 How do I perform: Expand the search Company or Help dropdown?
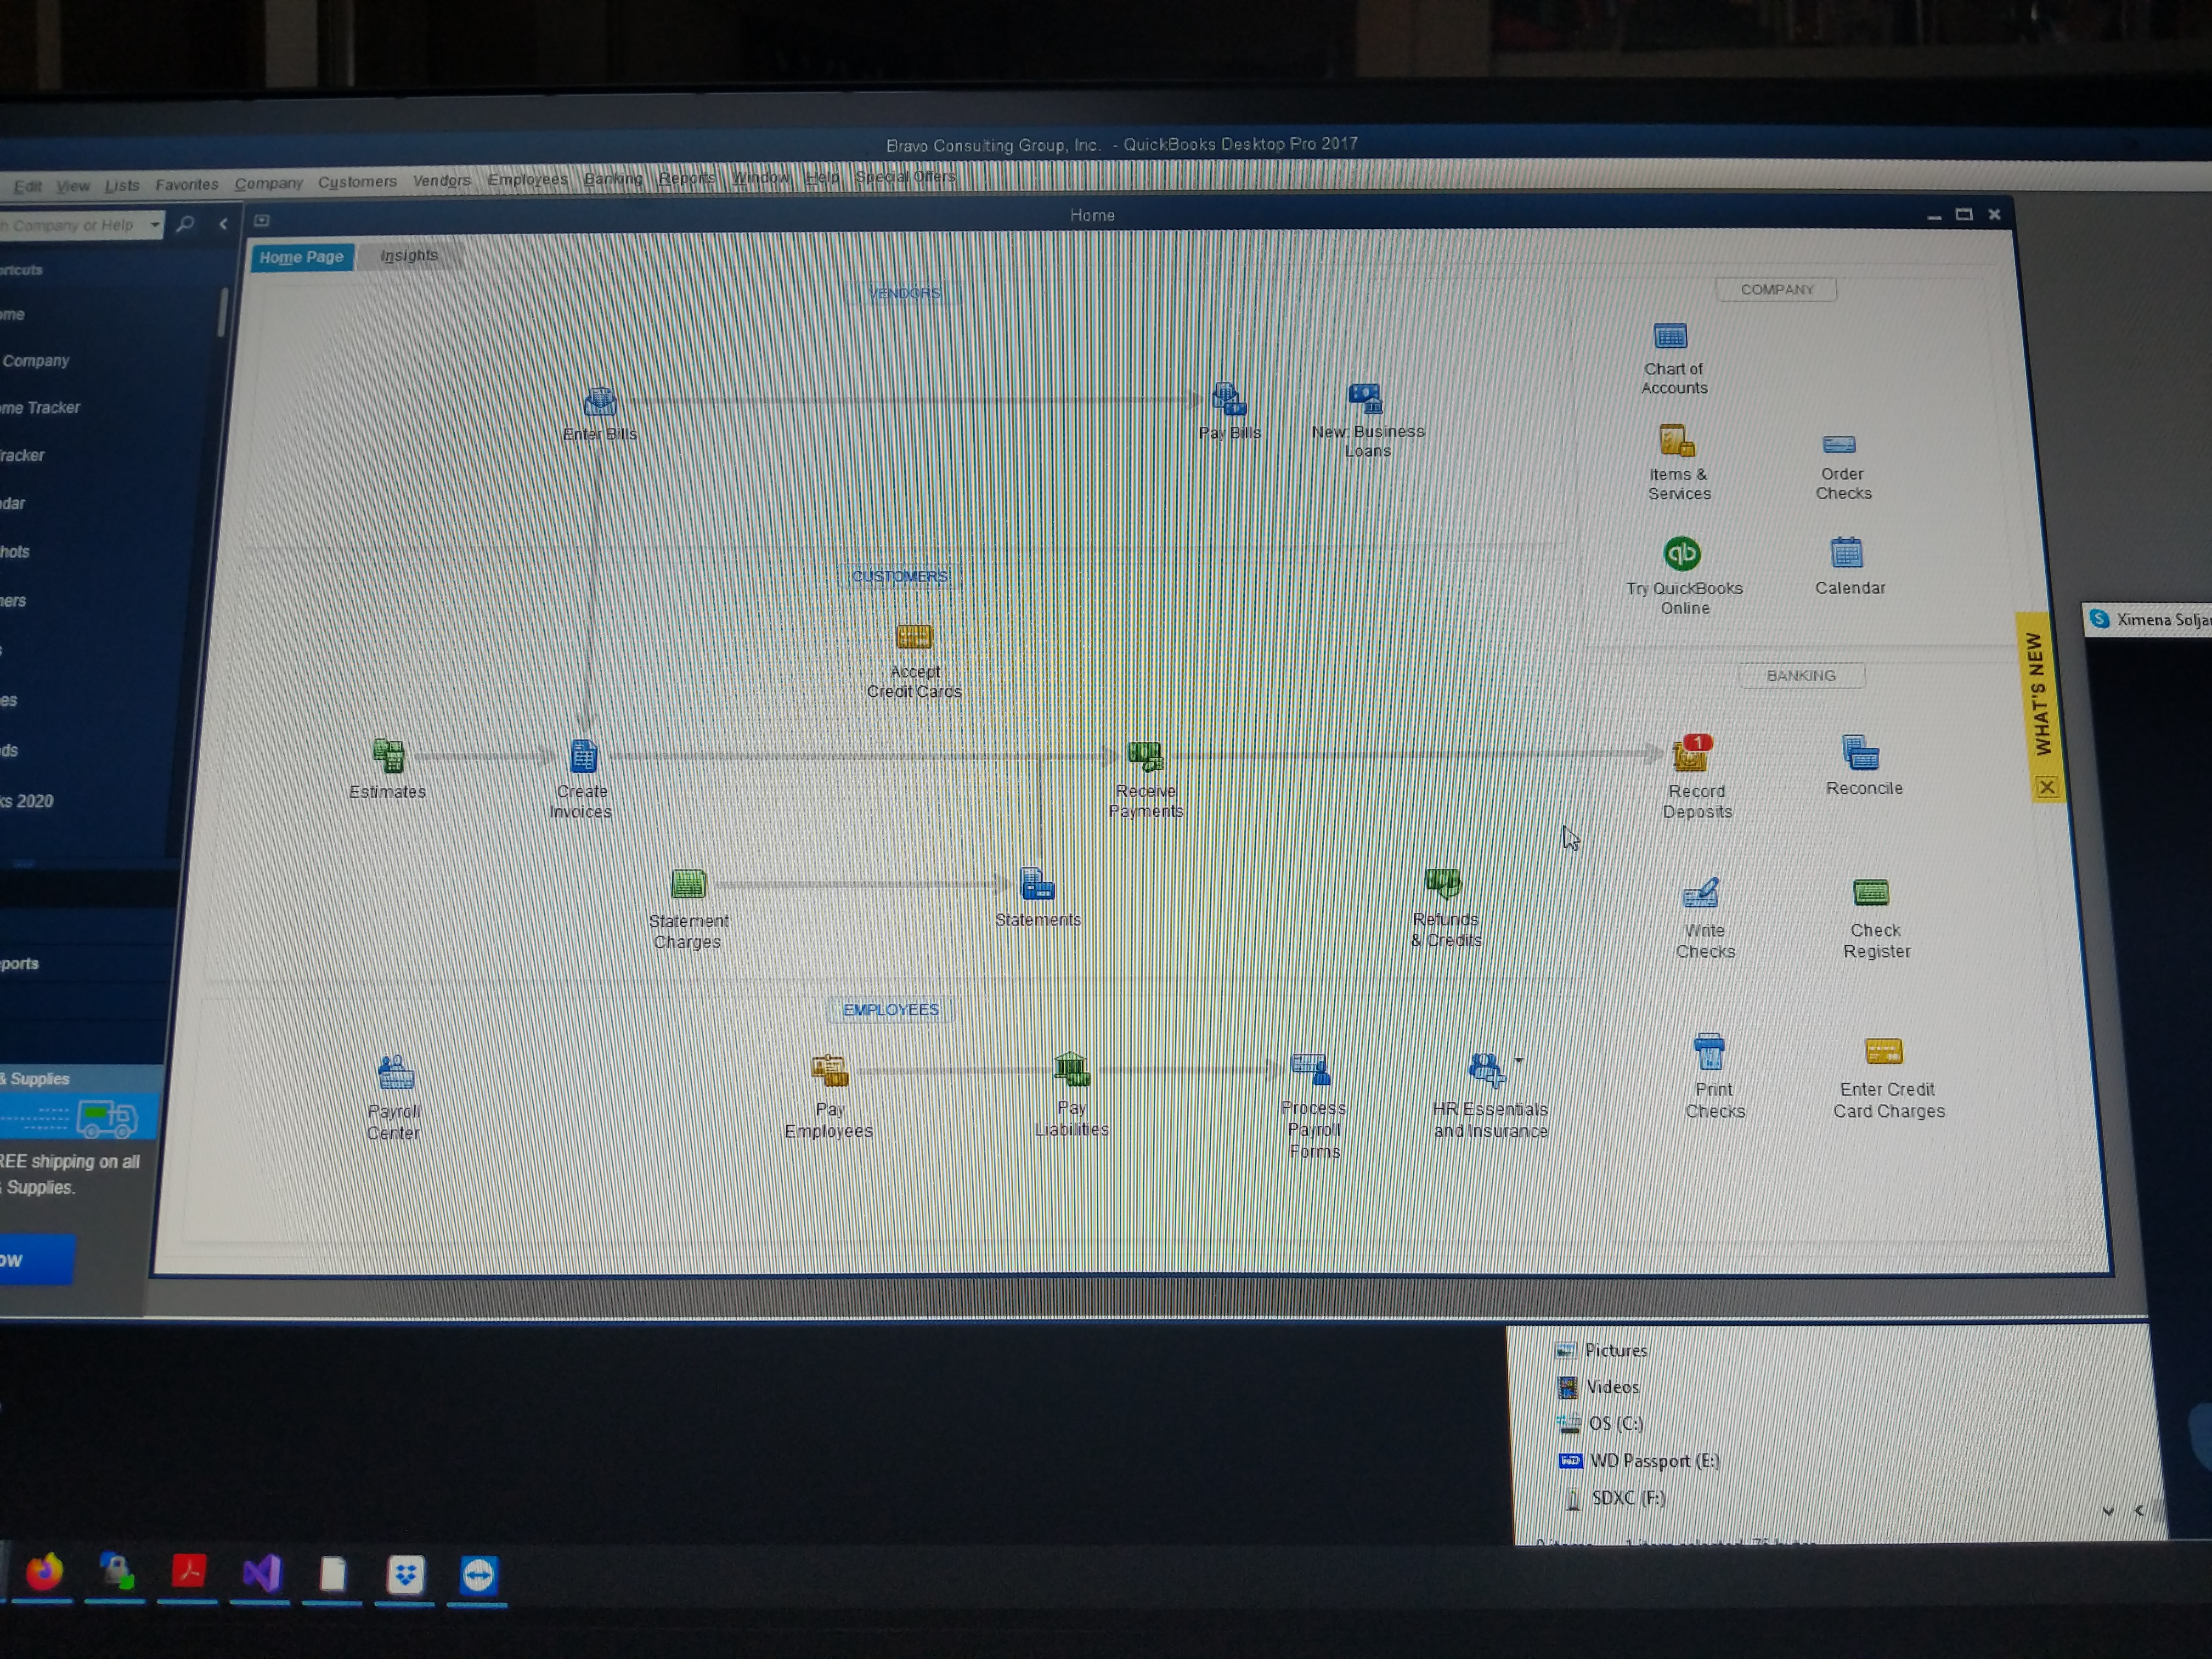[155, 225]
